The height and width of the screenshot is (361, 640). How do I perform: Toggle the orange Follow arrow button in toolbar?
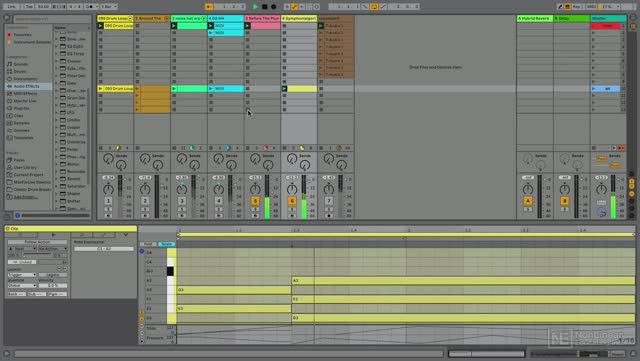click(x=209, y=7)
